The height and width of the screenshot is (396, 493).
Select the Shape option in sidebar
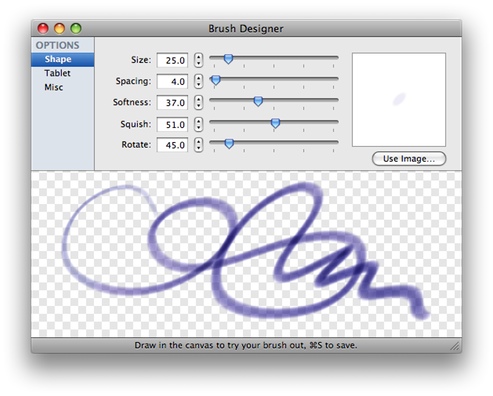coord(63,59)
